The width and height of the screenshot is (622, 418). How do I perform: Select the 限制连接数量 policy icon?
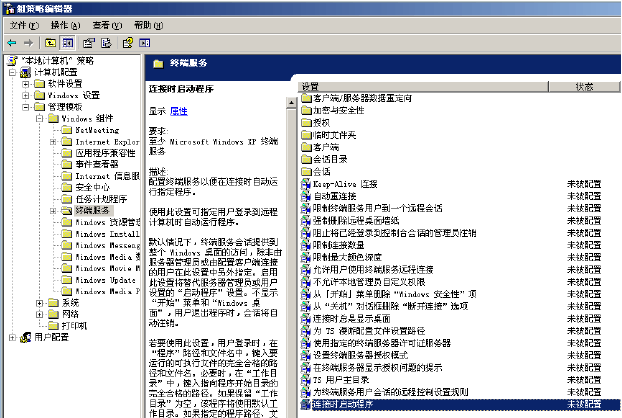click(306, 245)
